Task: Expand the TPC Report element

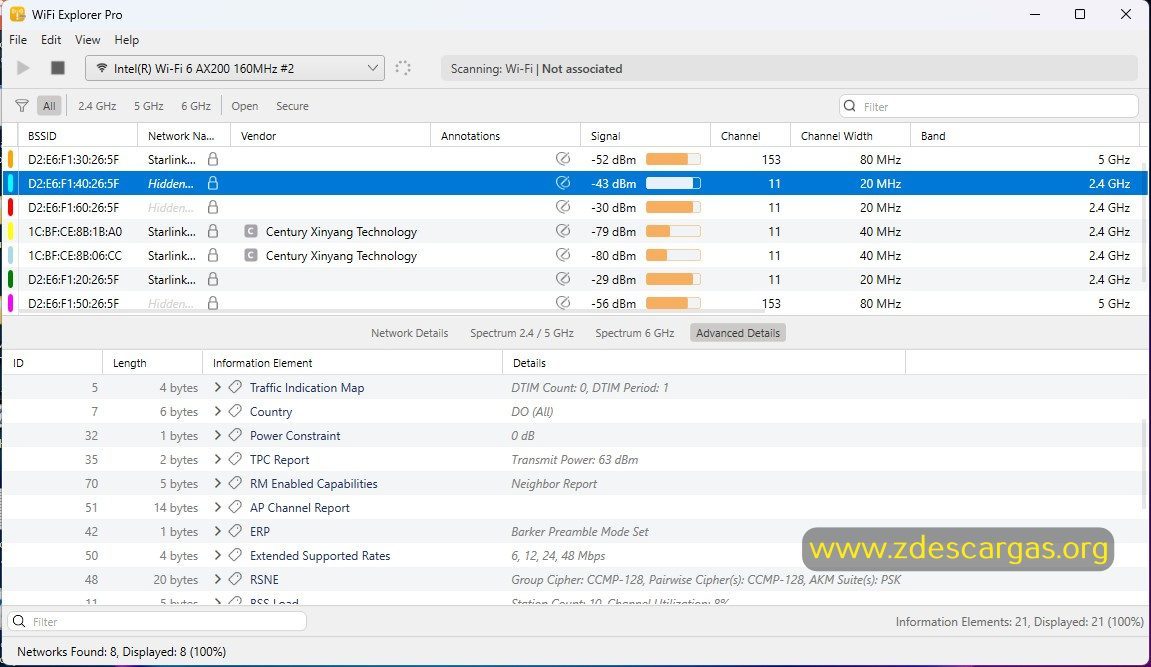Action: click(x=217, y=459)
